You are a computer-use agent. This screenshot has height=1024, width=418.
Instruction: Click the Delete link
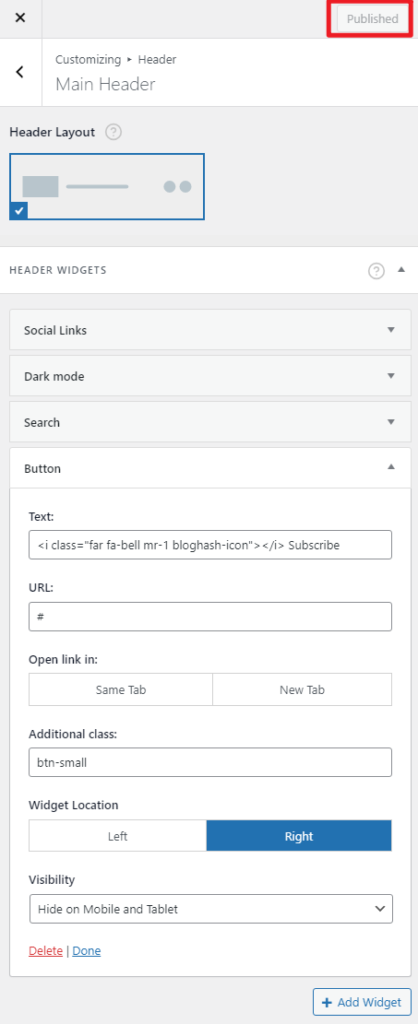pyautogui.click(x=46, y=951)
